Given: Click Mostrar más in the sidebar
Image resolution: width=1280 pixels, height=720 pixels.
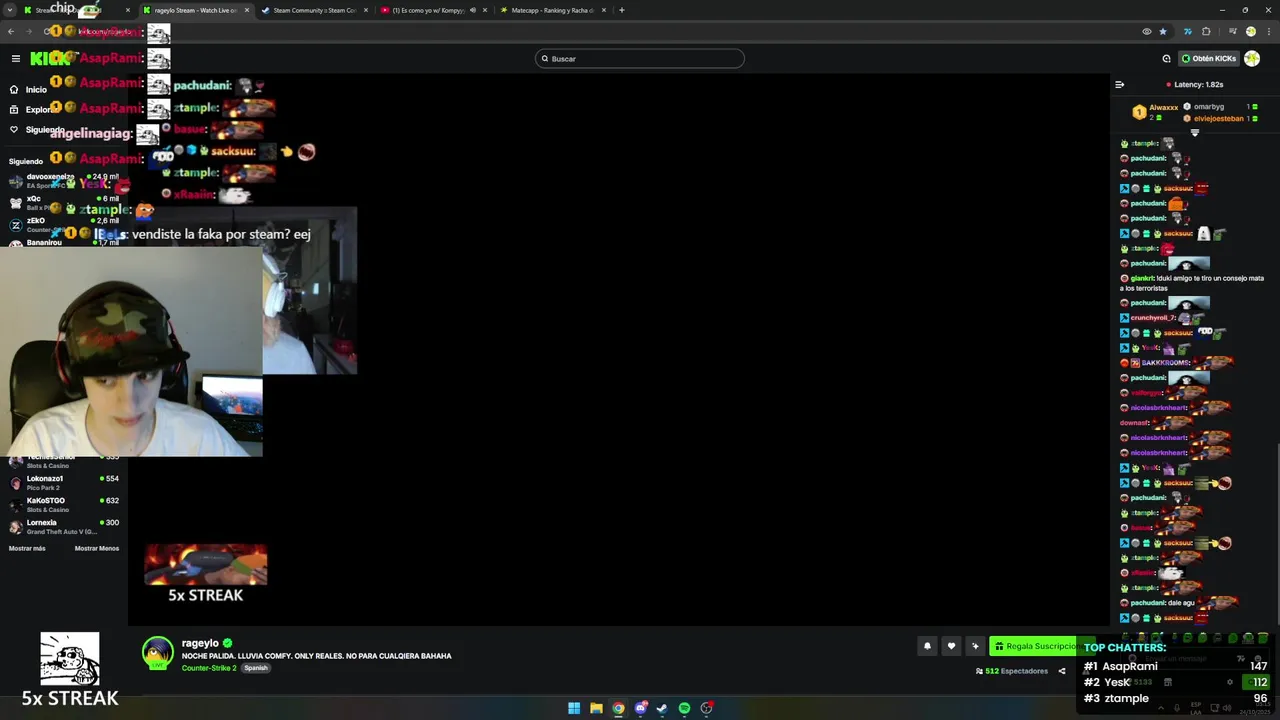Looking at the screenshot, I should coord(27,548).
